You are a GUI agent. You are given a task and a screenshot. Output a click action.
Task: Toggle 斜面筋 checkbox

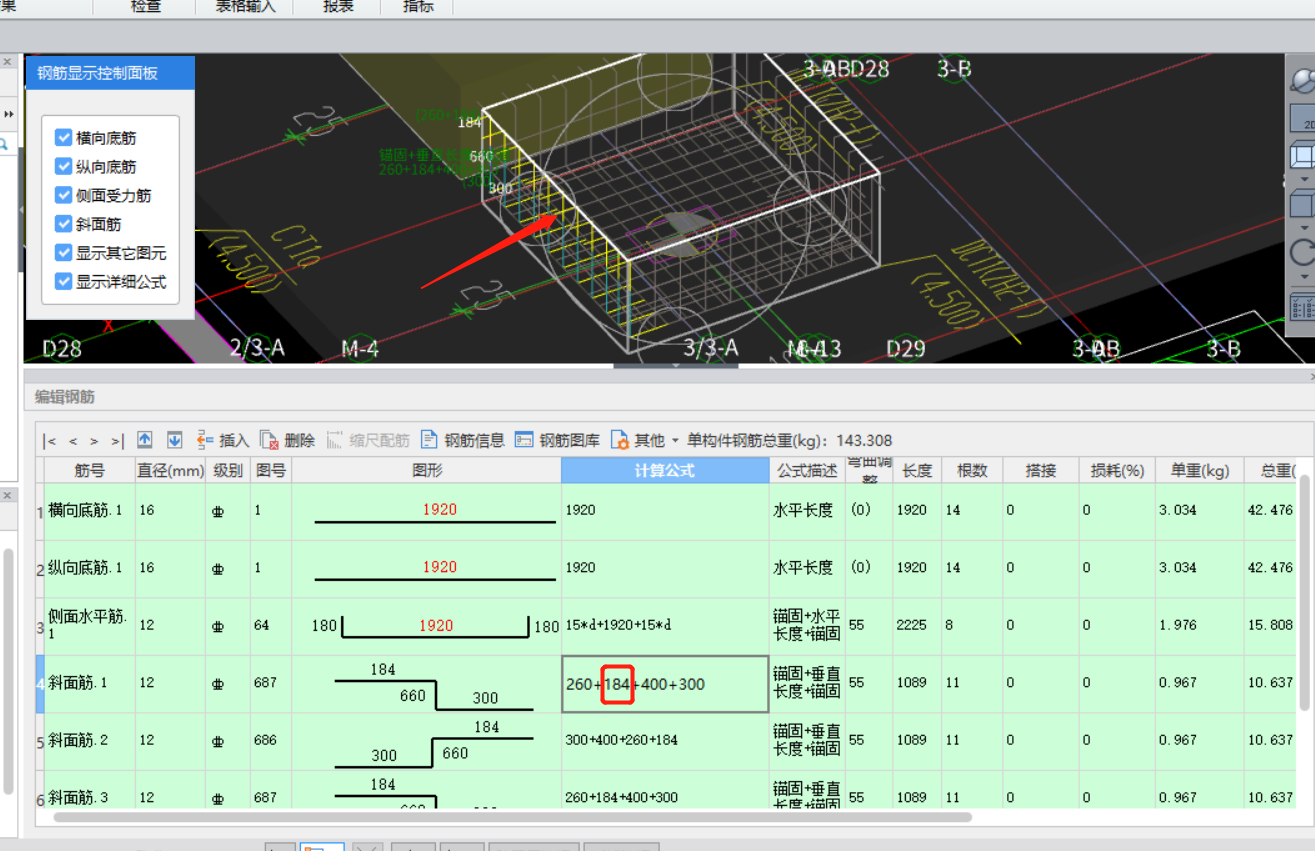[x=64, y=224]
